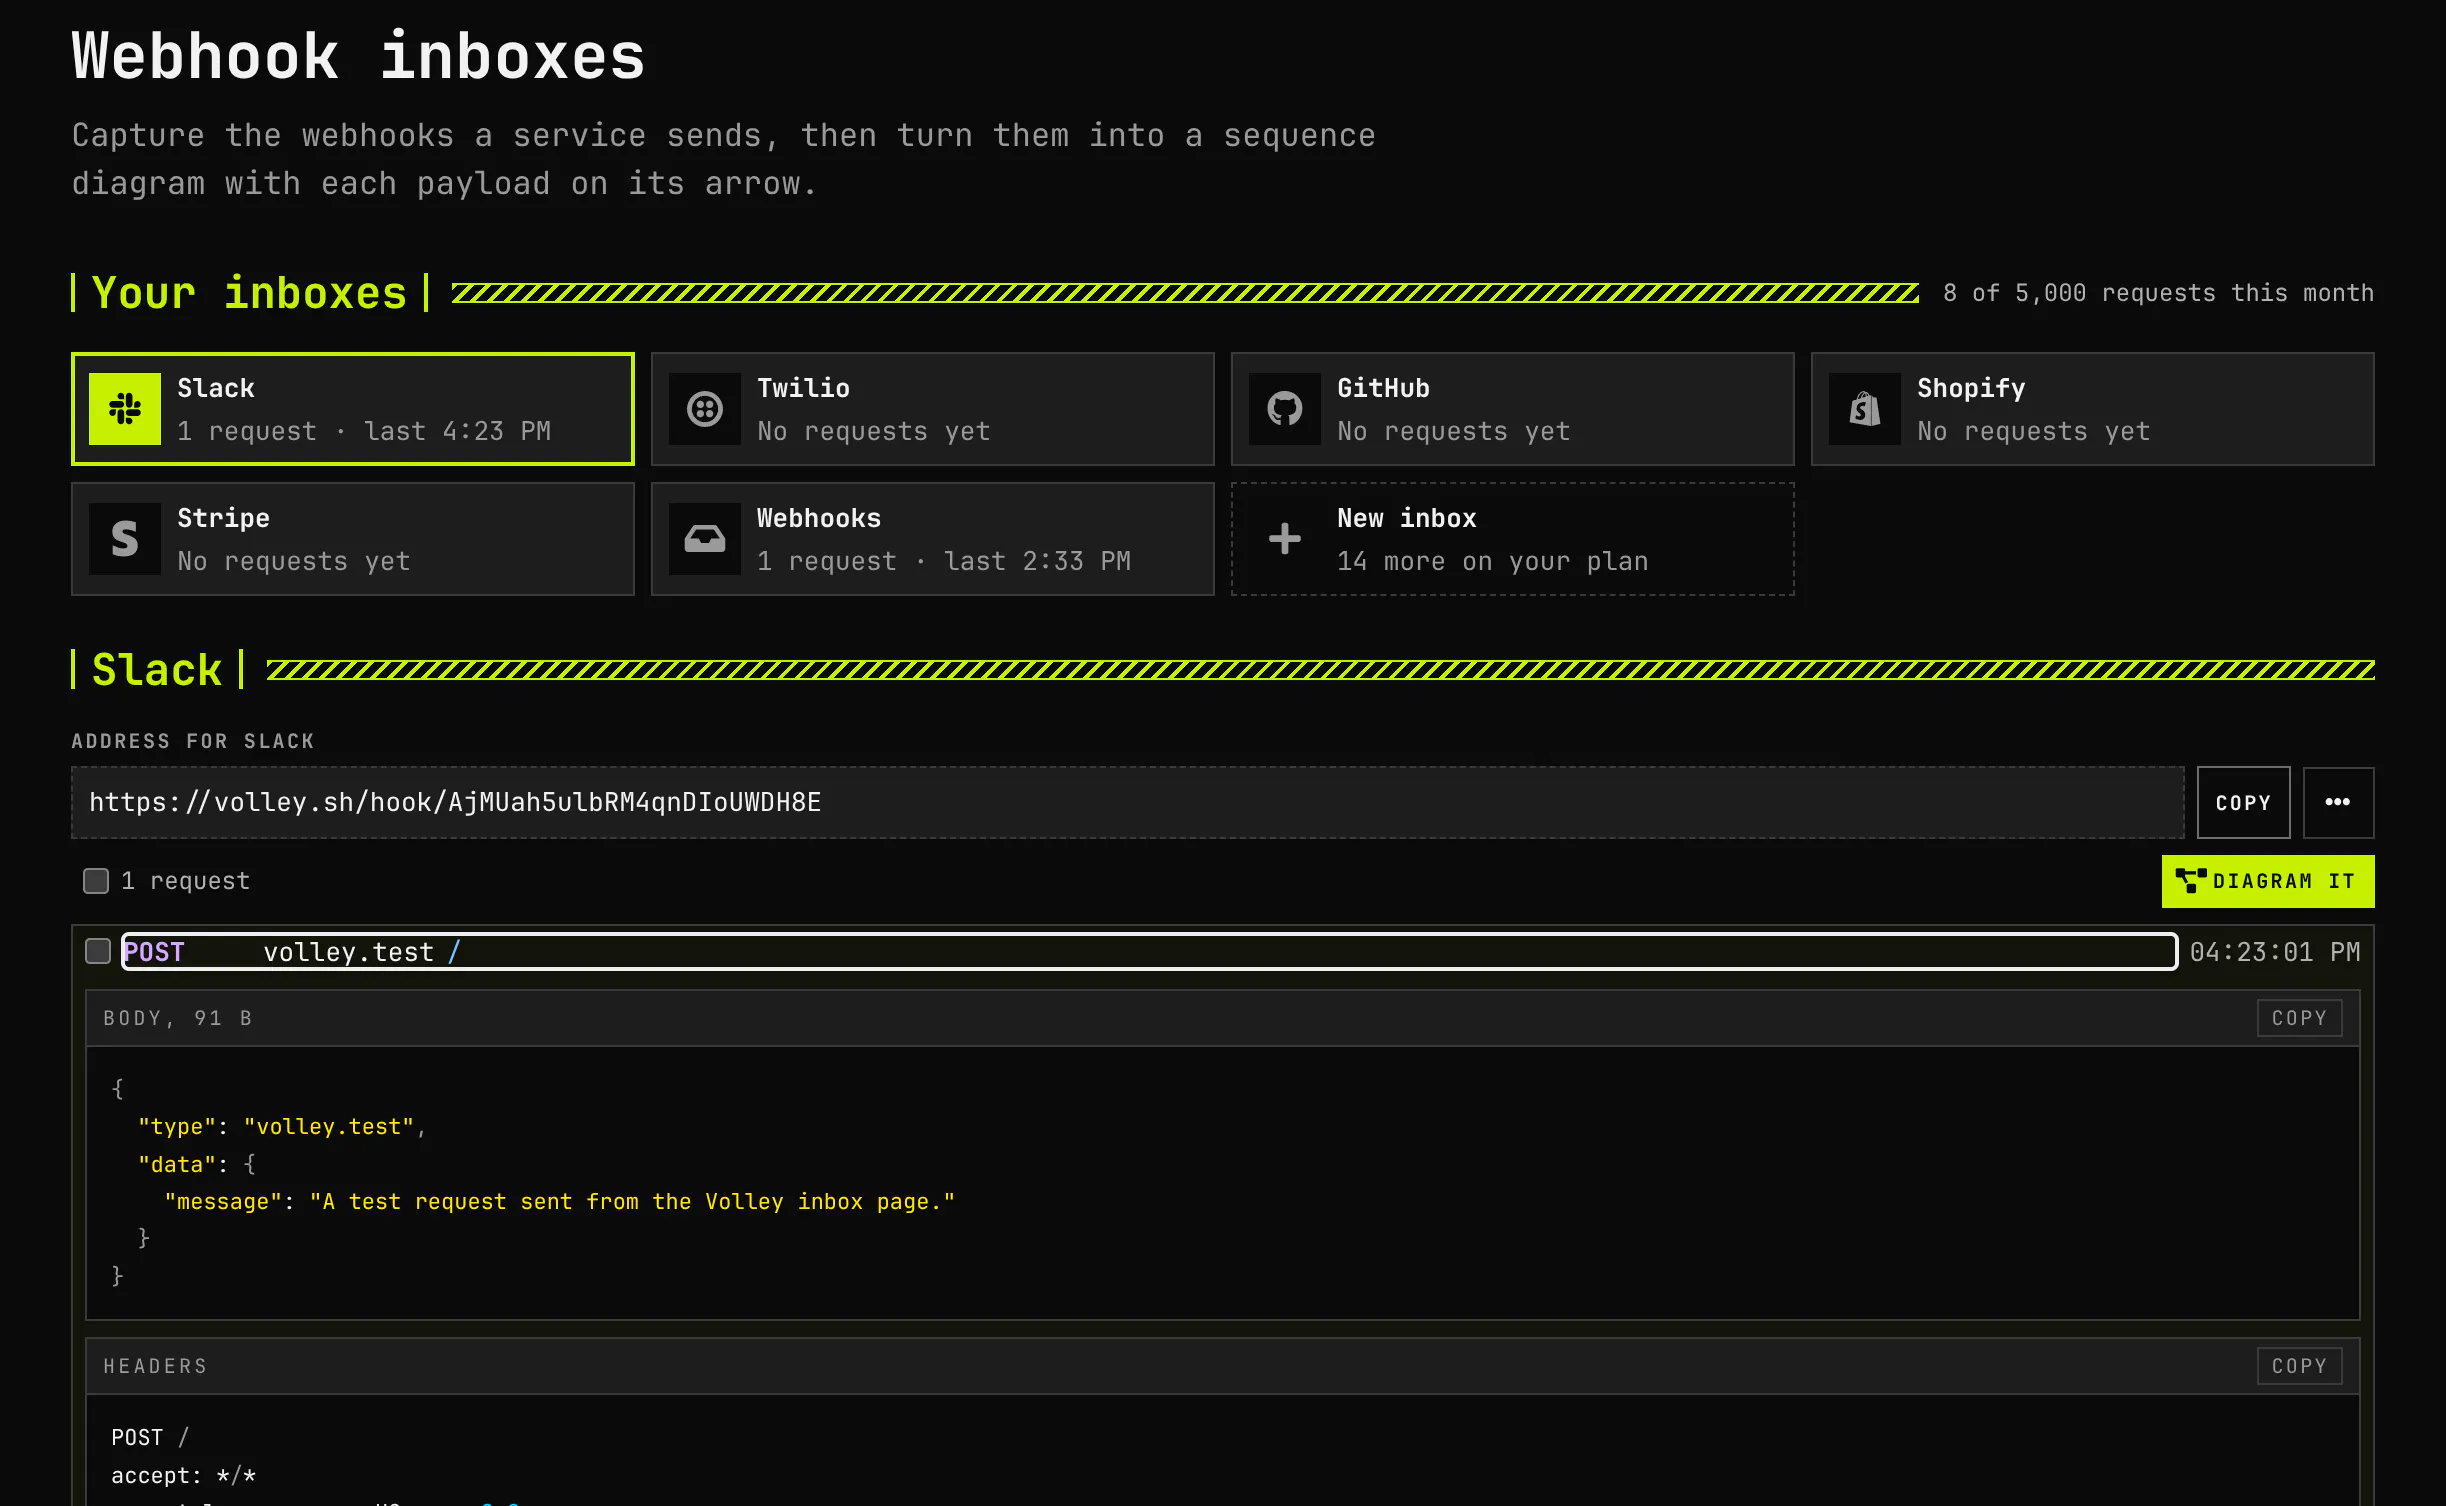This screenshot has height=1506, width=2446.
Task: Open the Stripe inbox card
Action: (352, 539)
